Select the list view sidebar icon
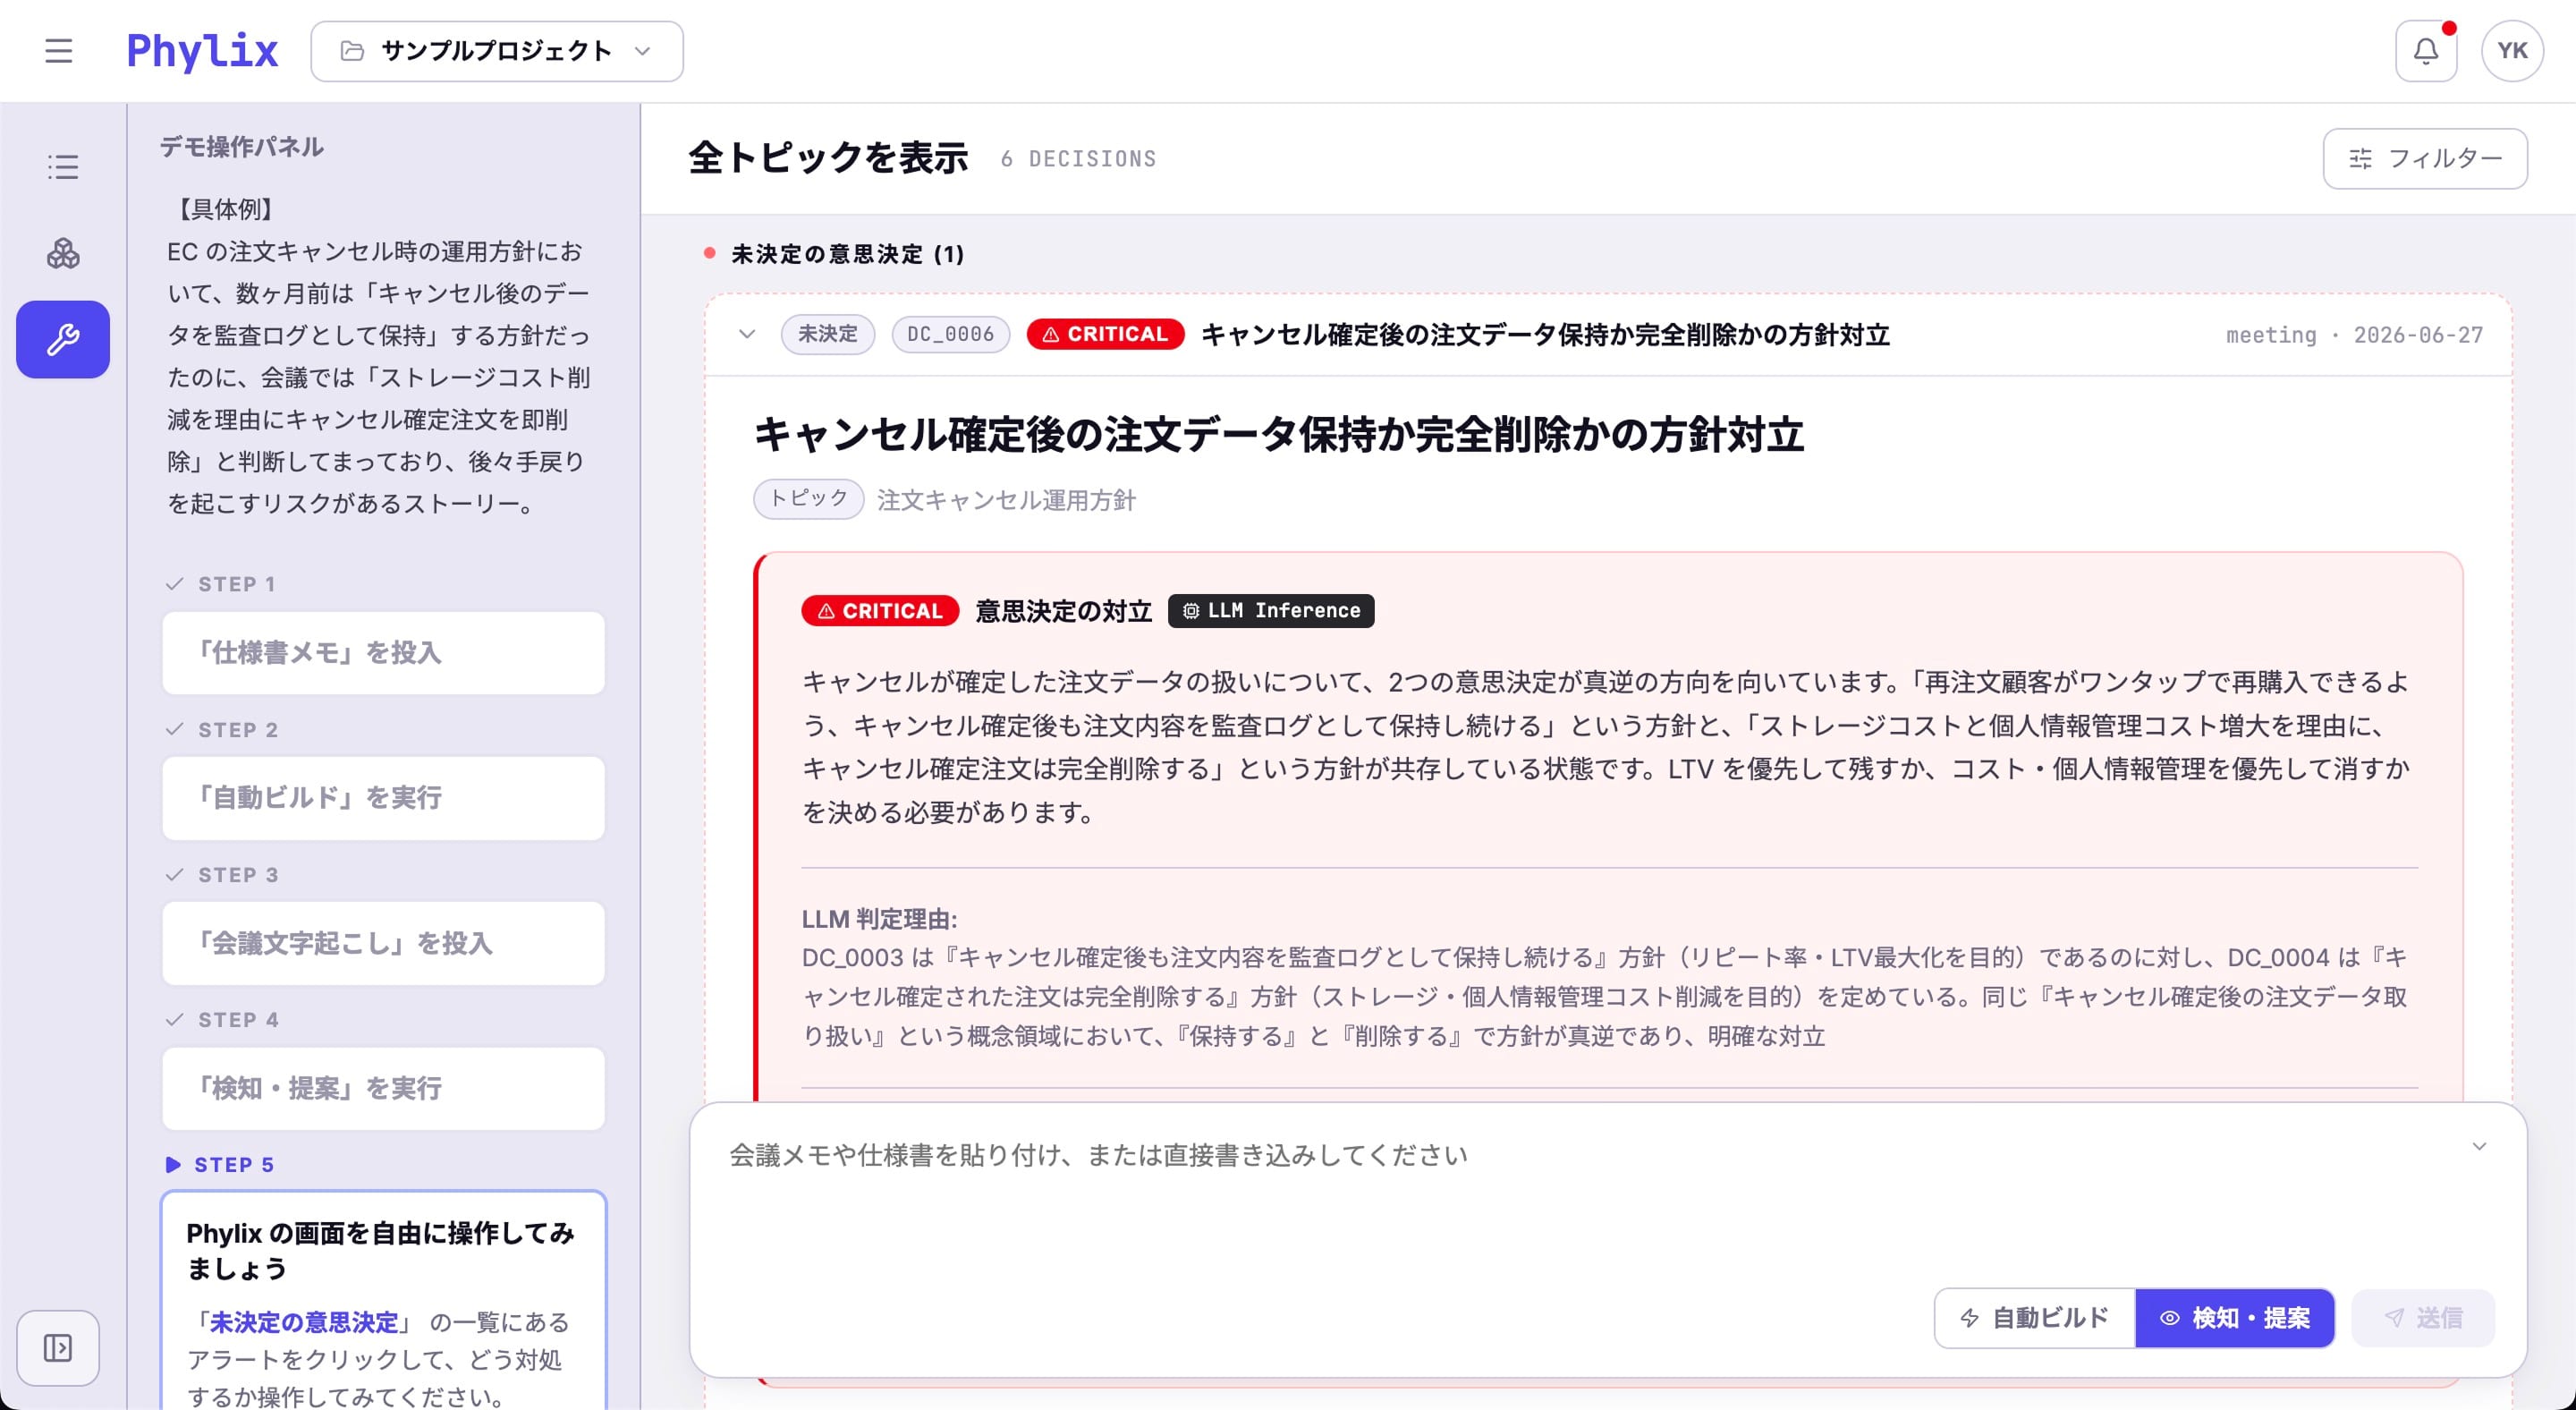Screen dimensions: 2576x1410 [x=63, y=167]
